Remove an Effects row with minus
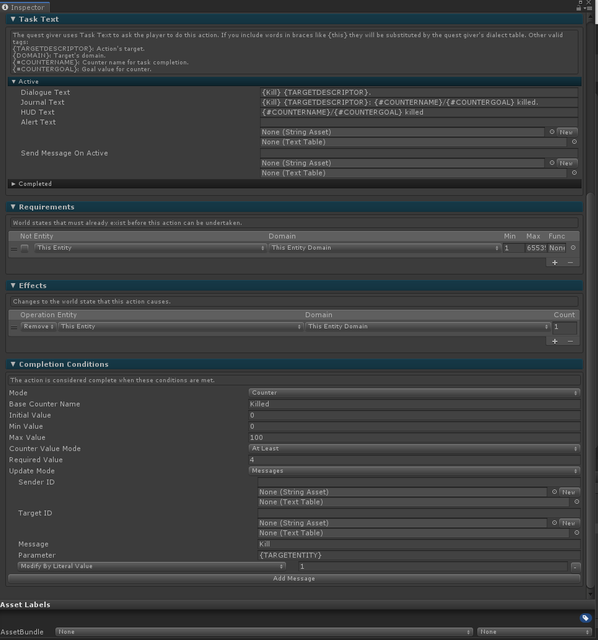The image size is (598, 640). 570,341
